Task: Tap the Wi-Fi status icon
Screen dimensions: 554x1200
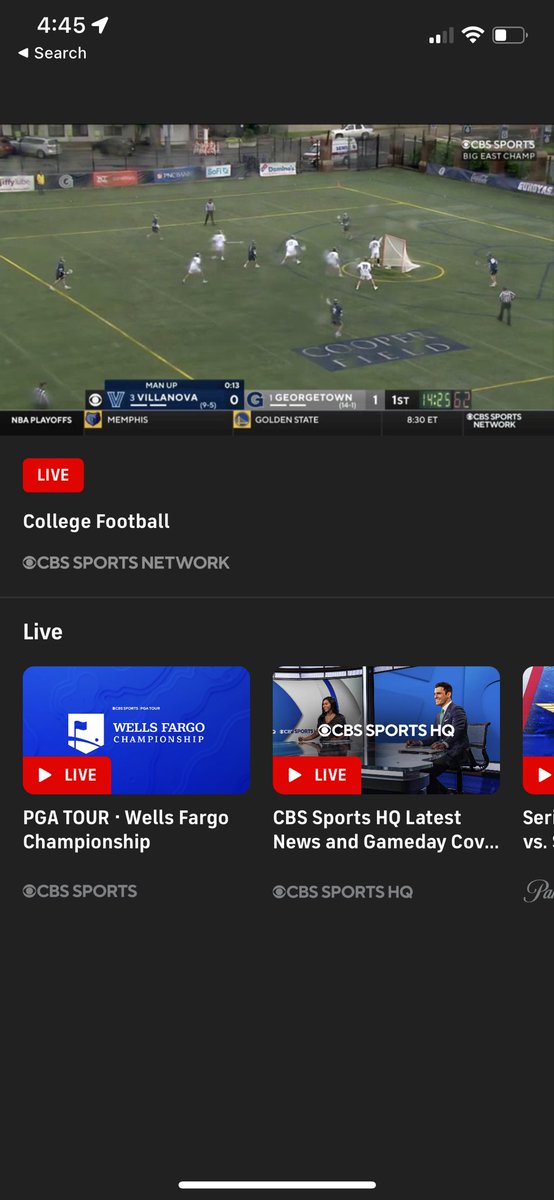Action: 472,36
